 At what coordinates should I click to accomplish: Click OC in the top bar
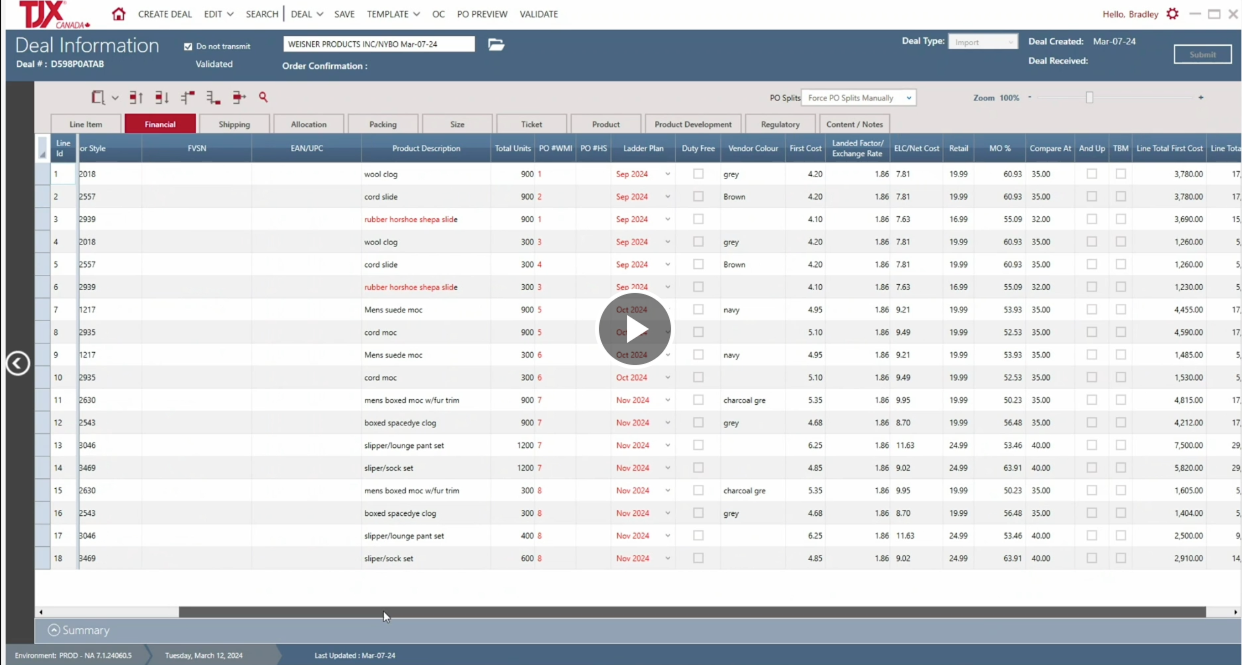coord(438,14)
